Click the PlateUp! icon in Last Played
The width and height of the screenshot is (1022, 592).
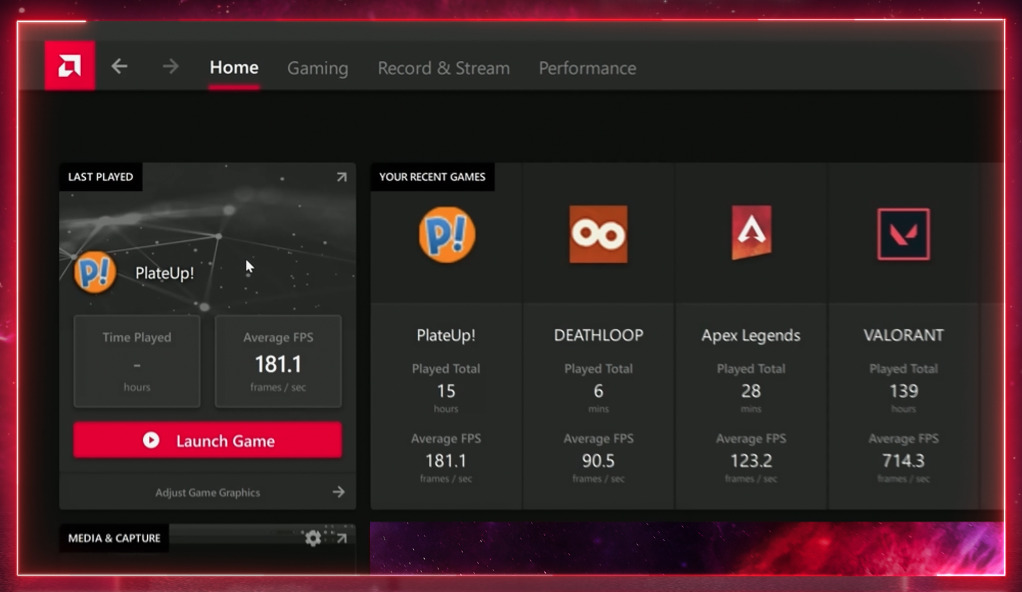[95, 272]
